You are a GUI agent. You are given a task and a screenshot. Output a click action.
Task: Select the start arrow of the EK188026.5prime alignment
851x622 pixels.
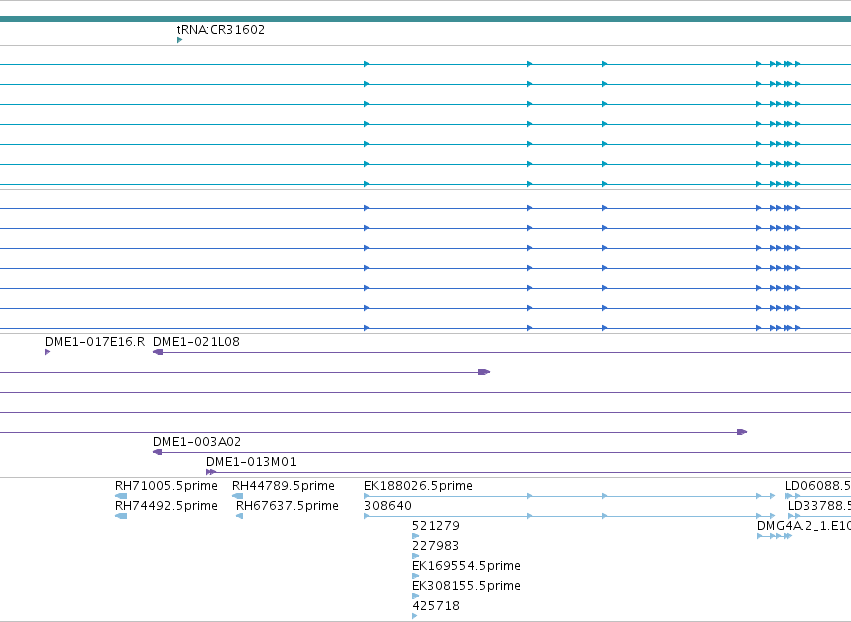tap(367, 496)
